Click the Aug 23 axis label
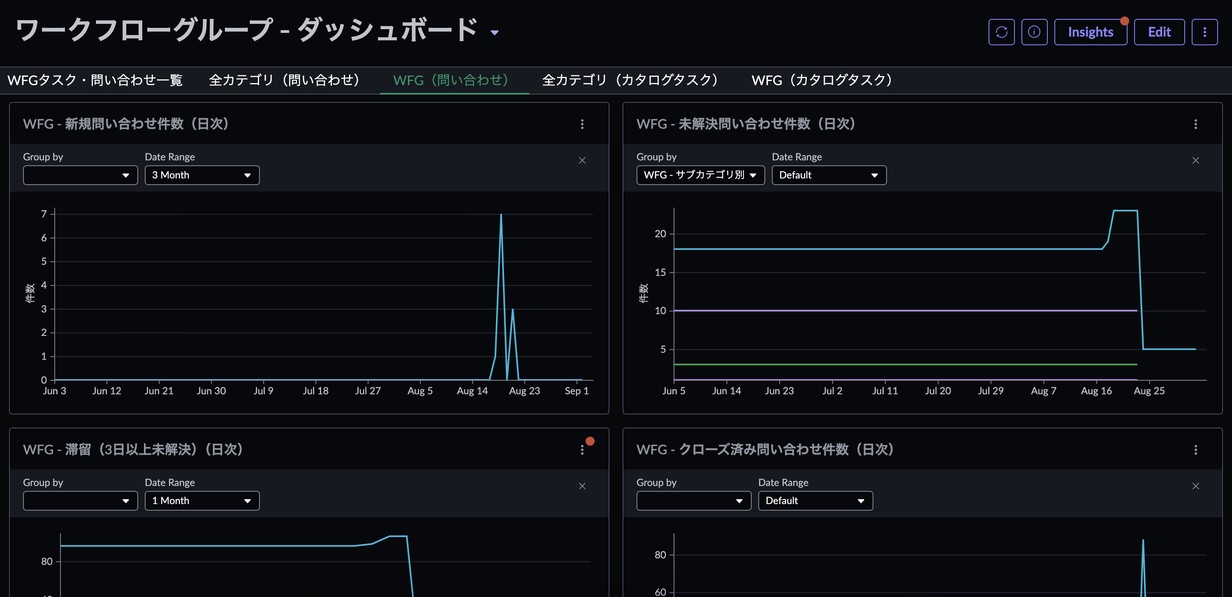 click(x=524, y=391)
